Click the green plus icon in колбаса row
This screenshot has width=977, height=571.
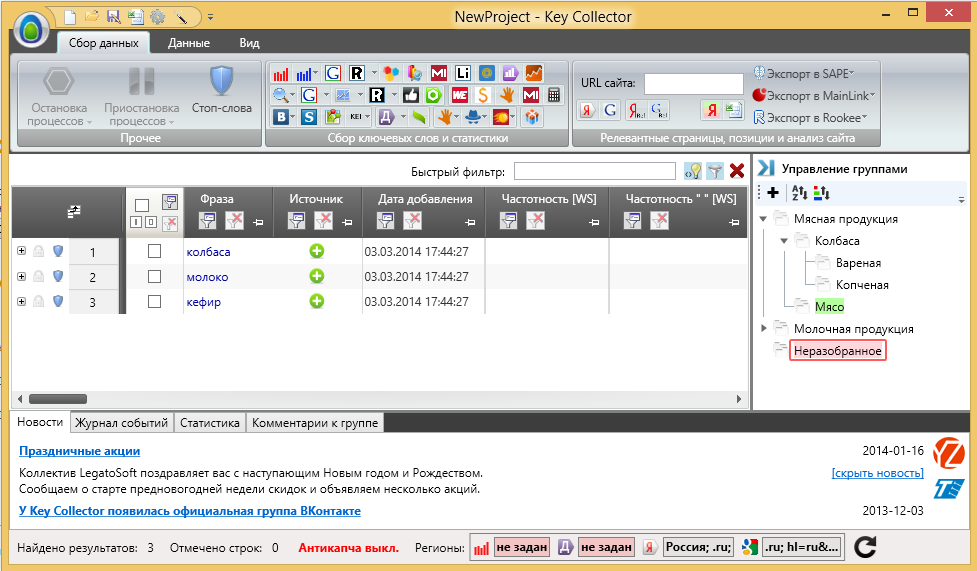click(x=317, y=251)
